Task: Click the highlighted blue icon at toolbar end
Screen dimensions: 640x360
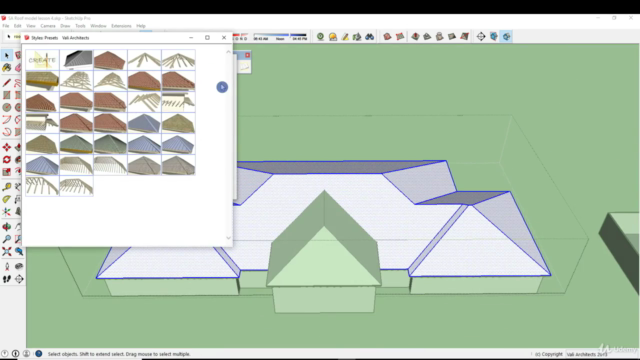Action: pos(506,37)
